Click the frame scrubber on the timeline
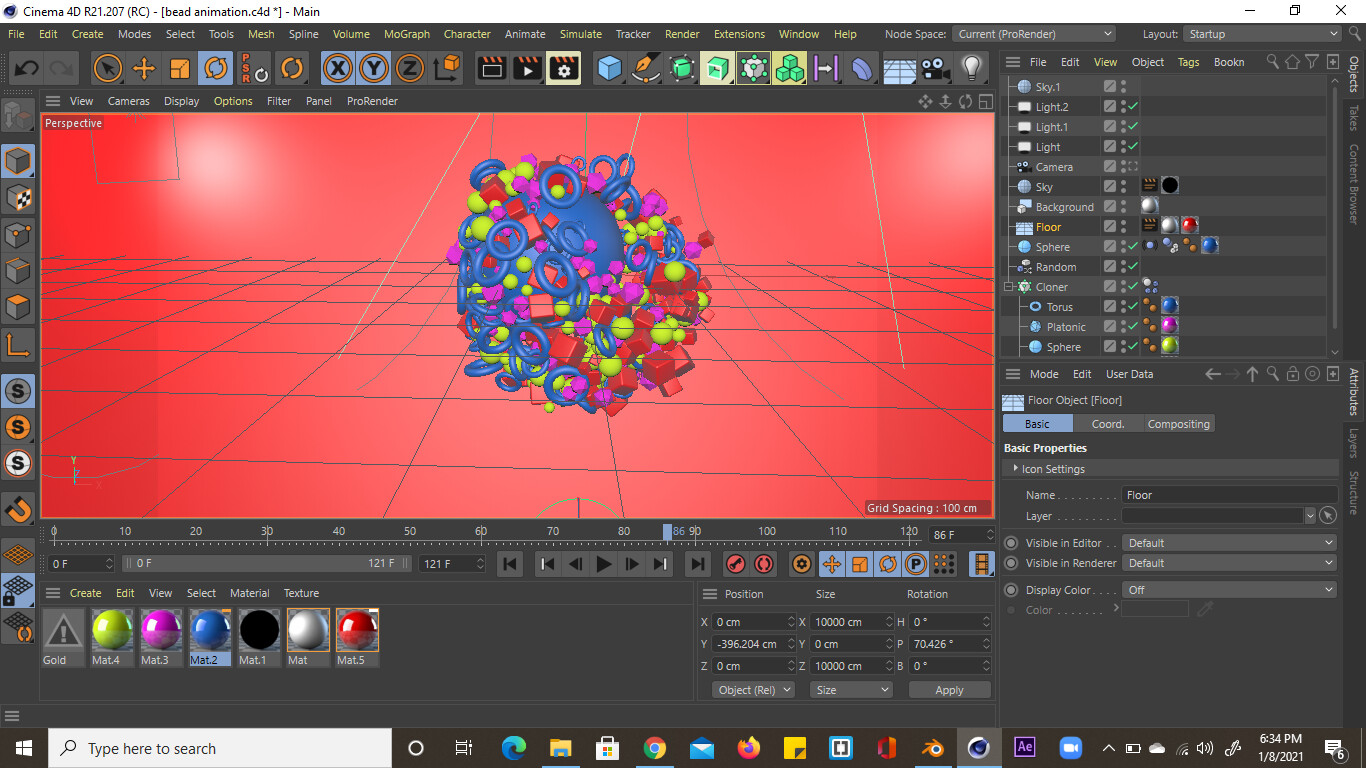1366x768 pixels. click(x=668, y=531)
